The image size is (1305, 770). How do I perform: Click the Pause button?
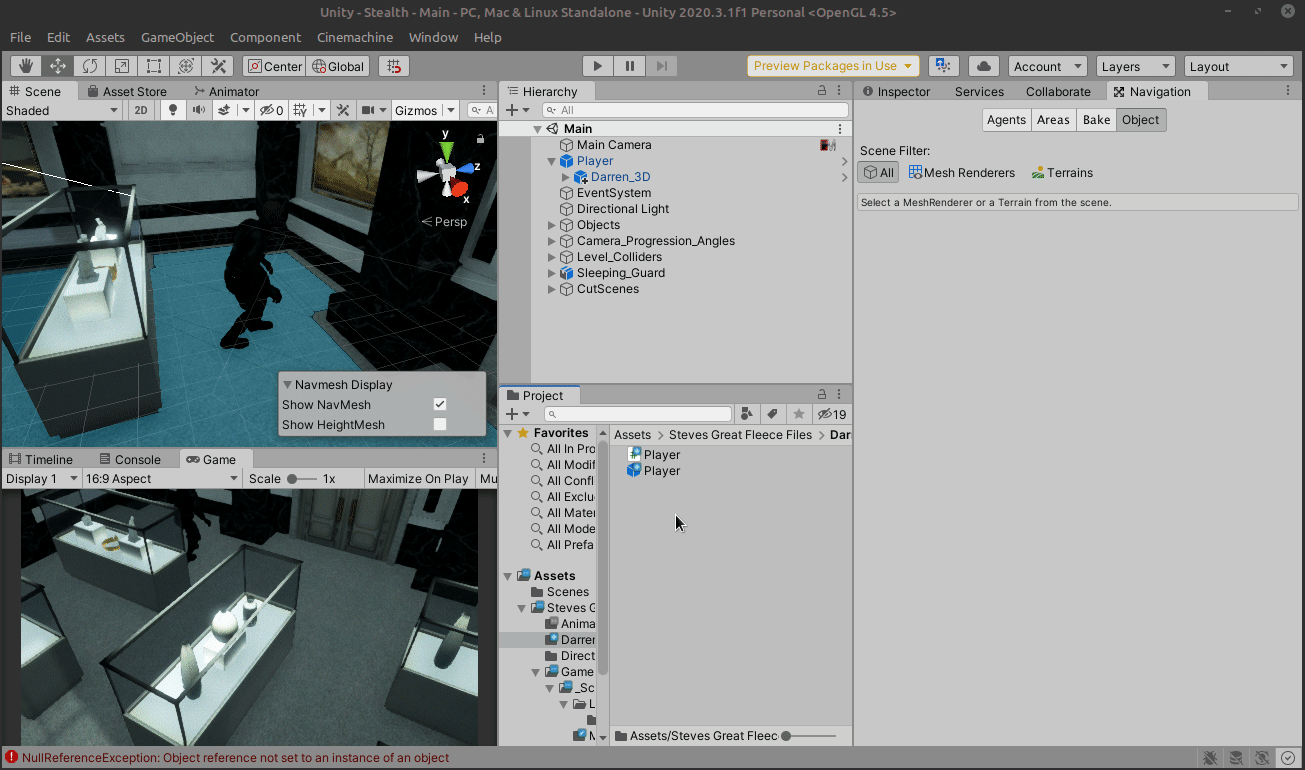click(629, 66)
